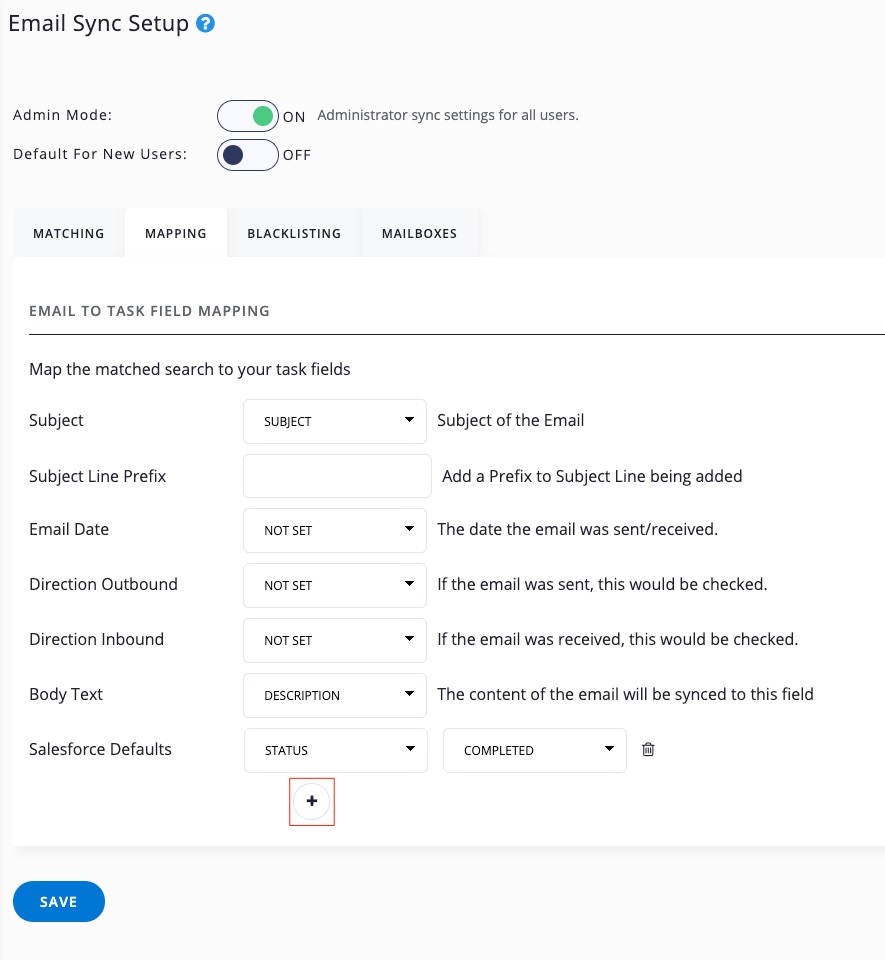
Task: Delete the Salesforce Defaults row with trash icon
Action: (648, 750)
